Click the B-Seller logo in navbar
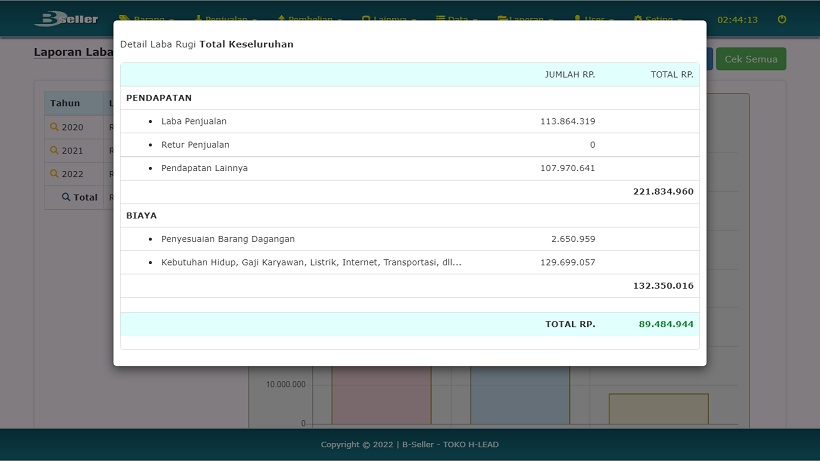Screen dimensions: 820x461 (x=66, y=19)
